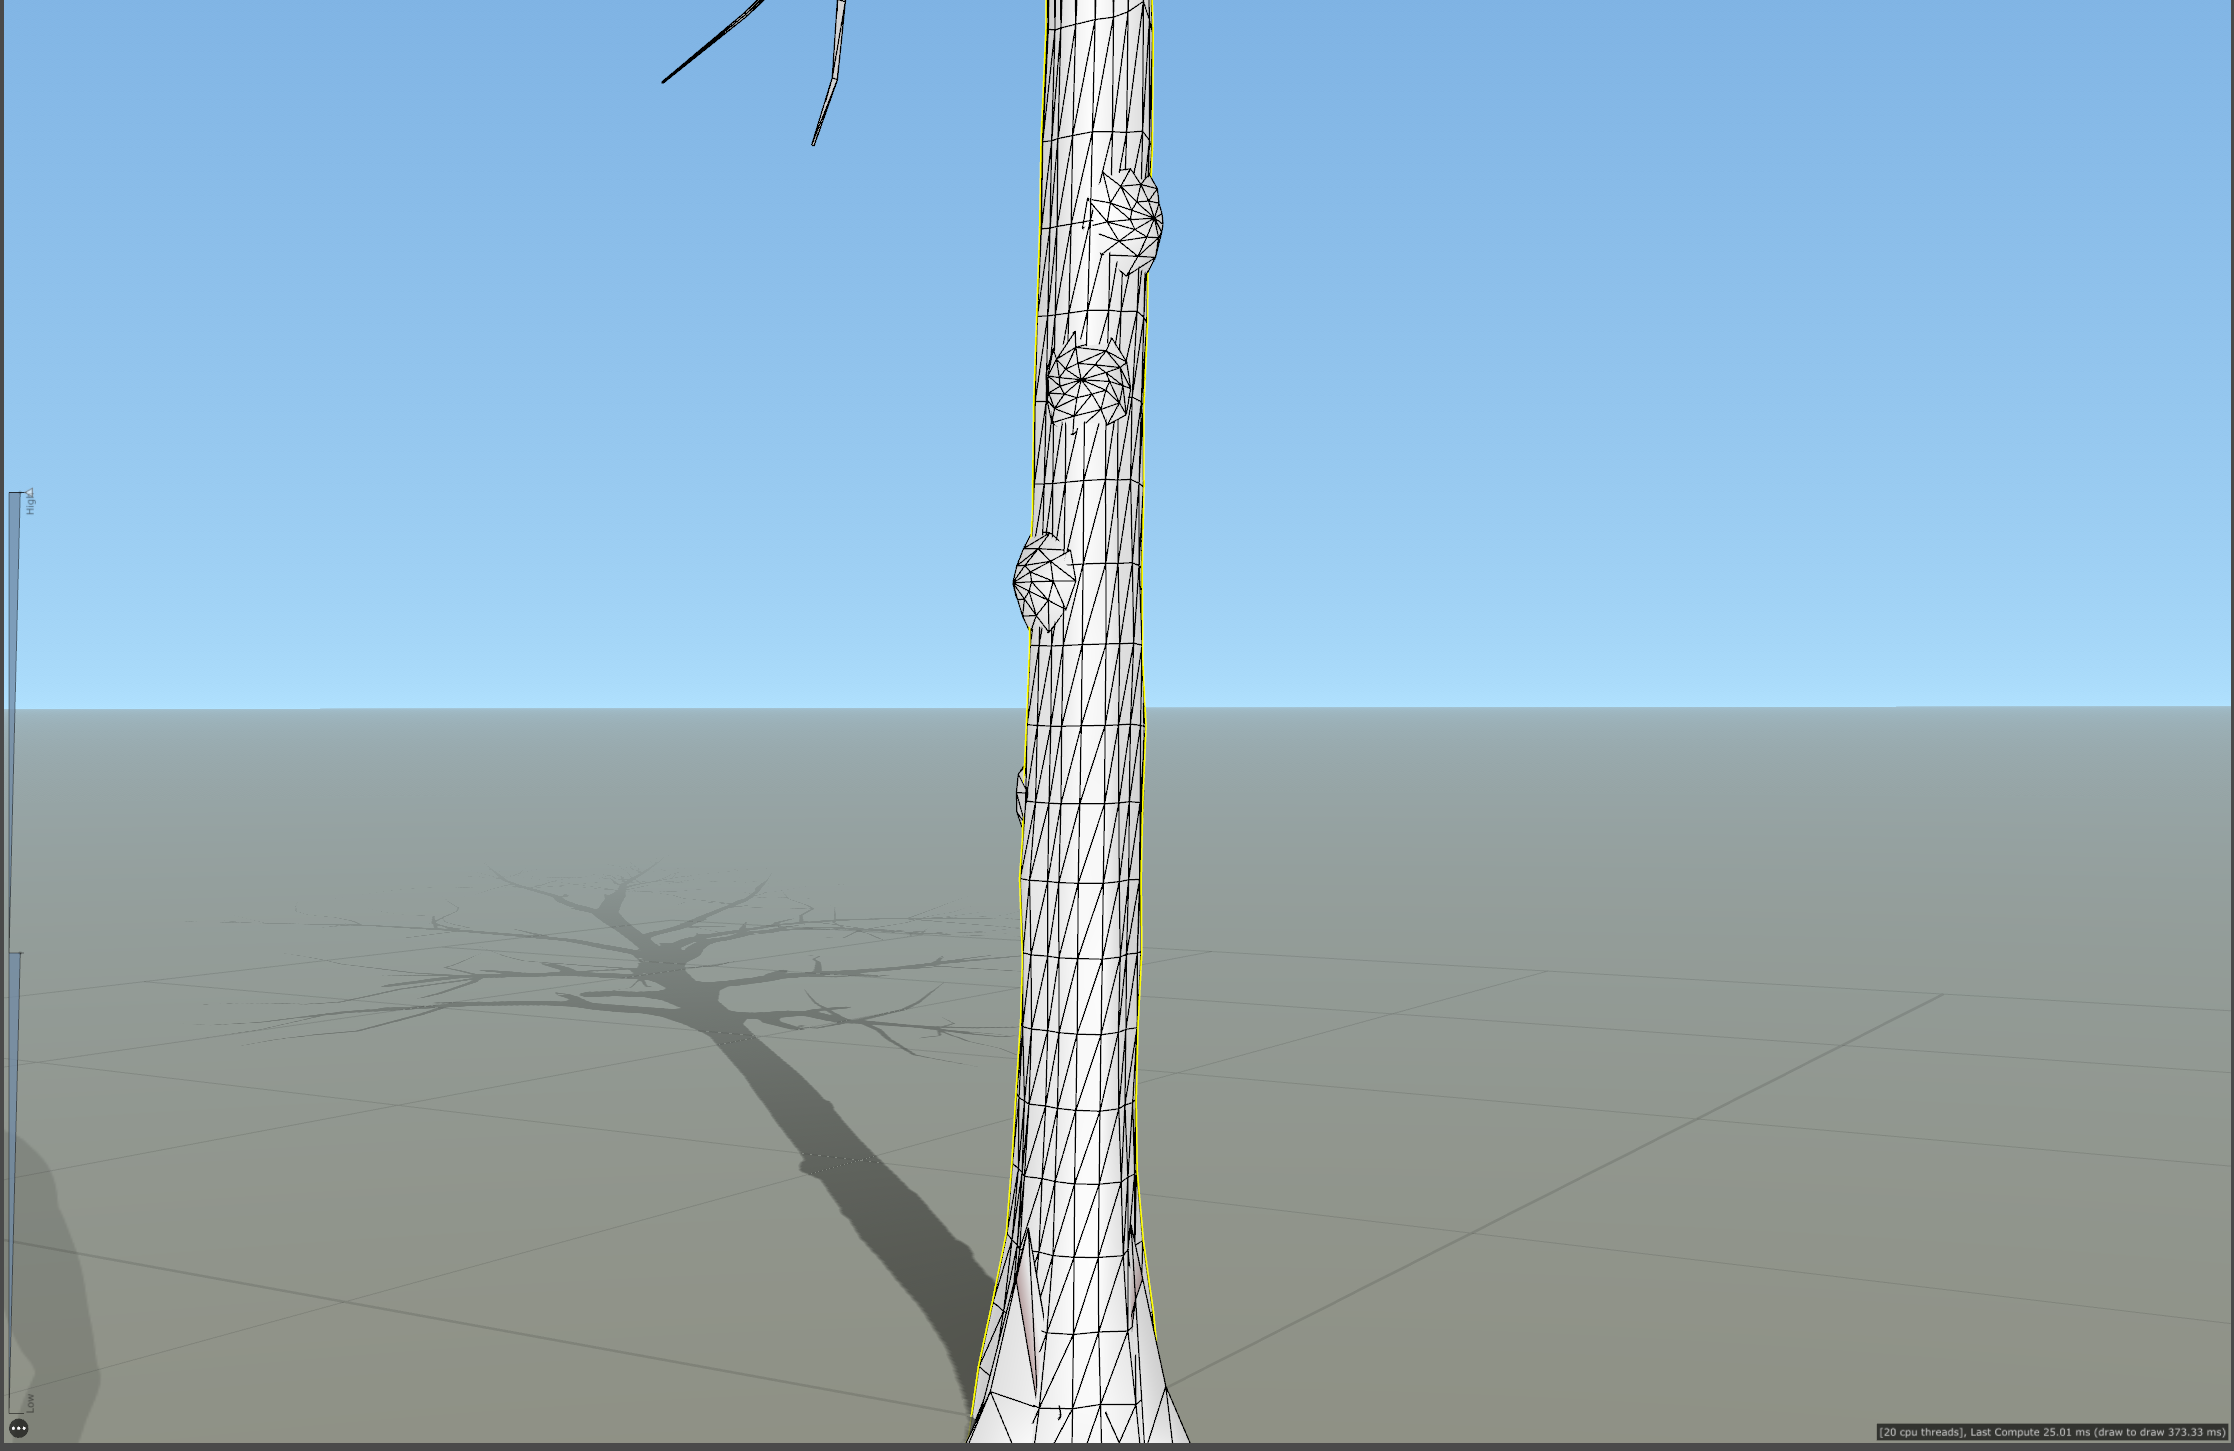This screenshot has width=2234, height=1451.
Task: Open the three-dot viewport options button
Action: click(x=19, y=1428)
